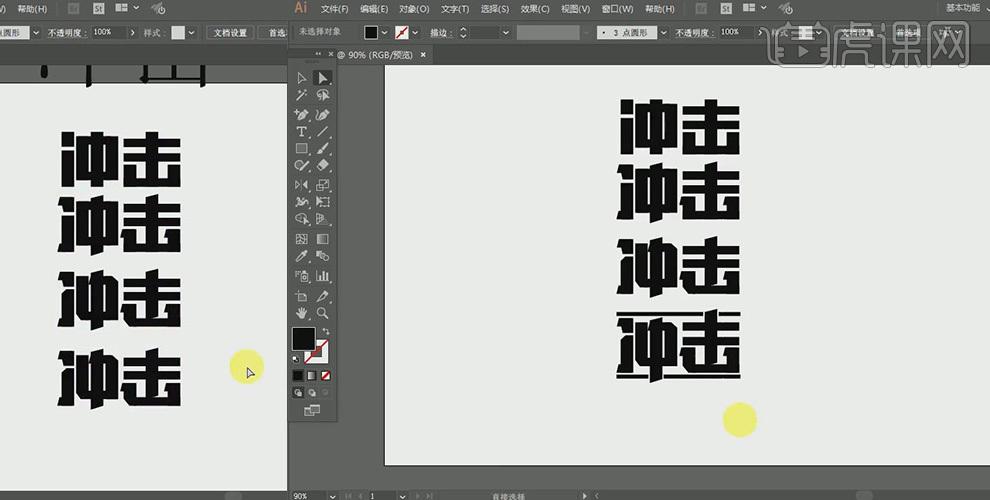Select the Direct Selection tool (white arrow)
The height and width of the screenshot is (500, 990).
click(323, 78)
